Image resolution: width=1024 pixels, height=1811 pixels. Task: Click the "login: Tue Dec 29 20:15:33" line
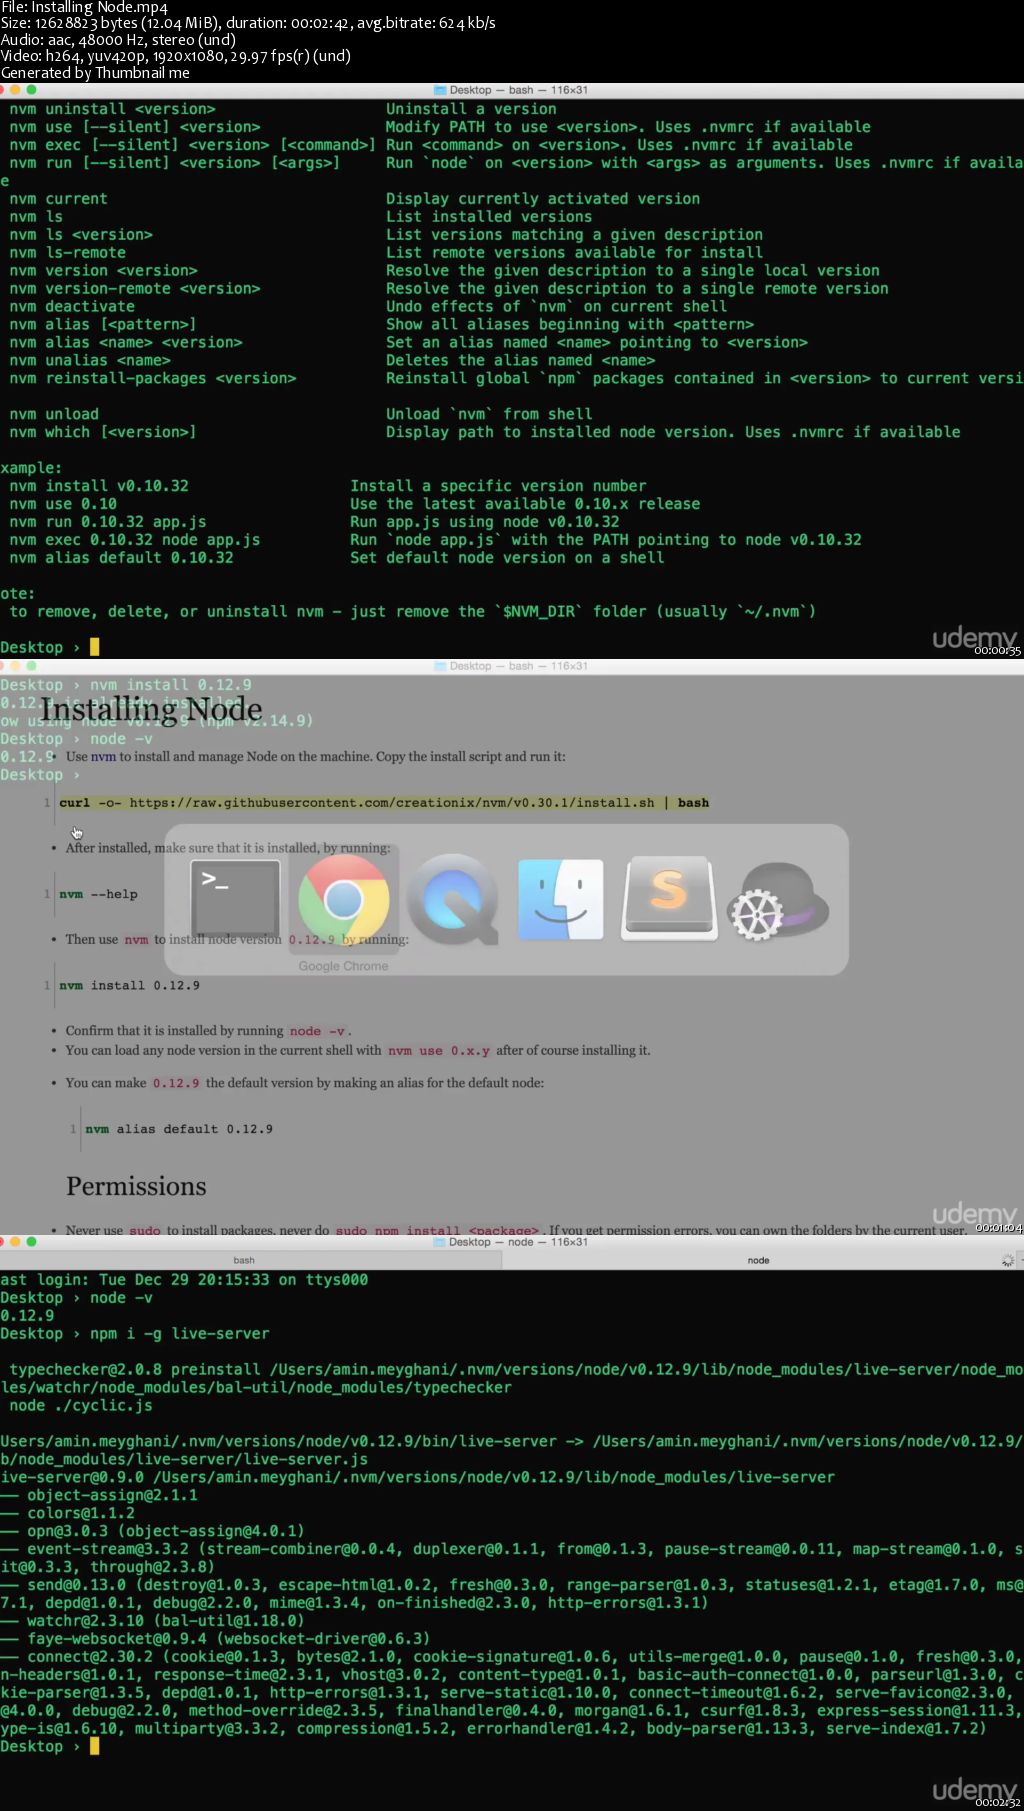point(184,1280)
